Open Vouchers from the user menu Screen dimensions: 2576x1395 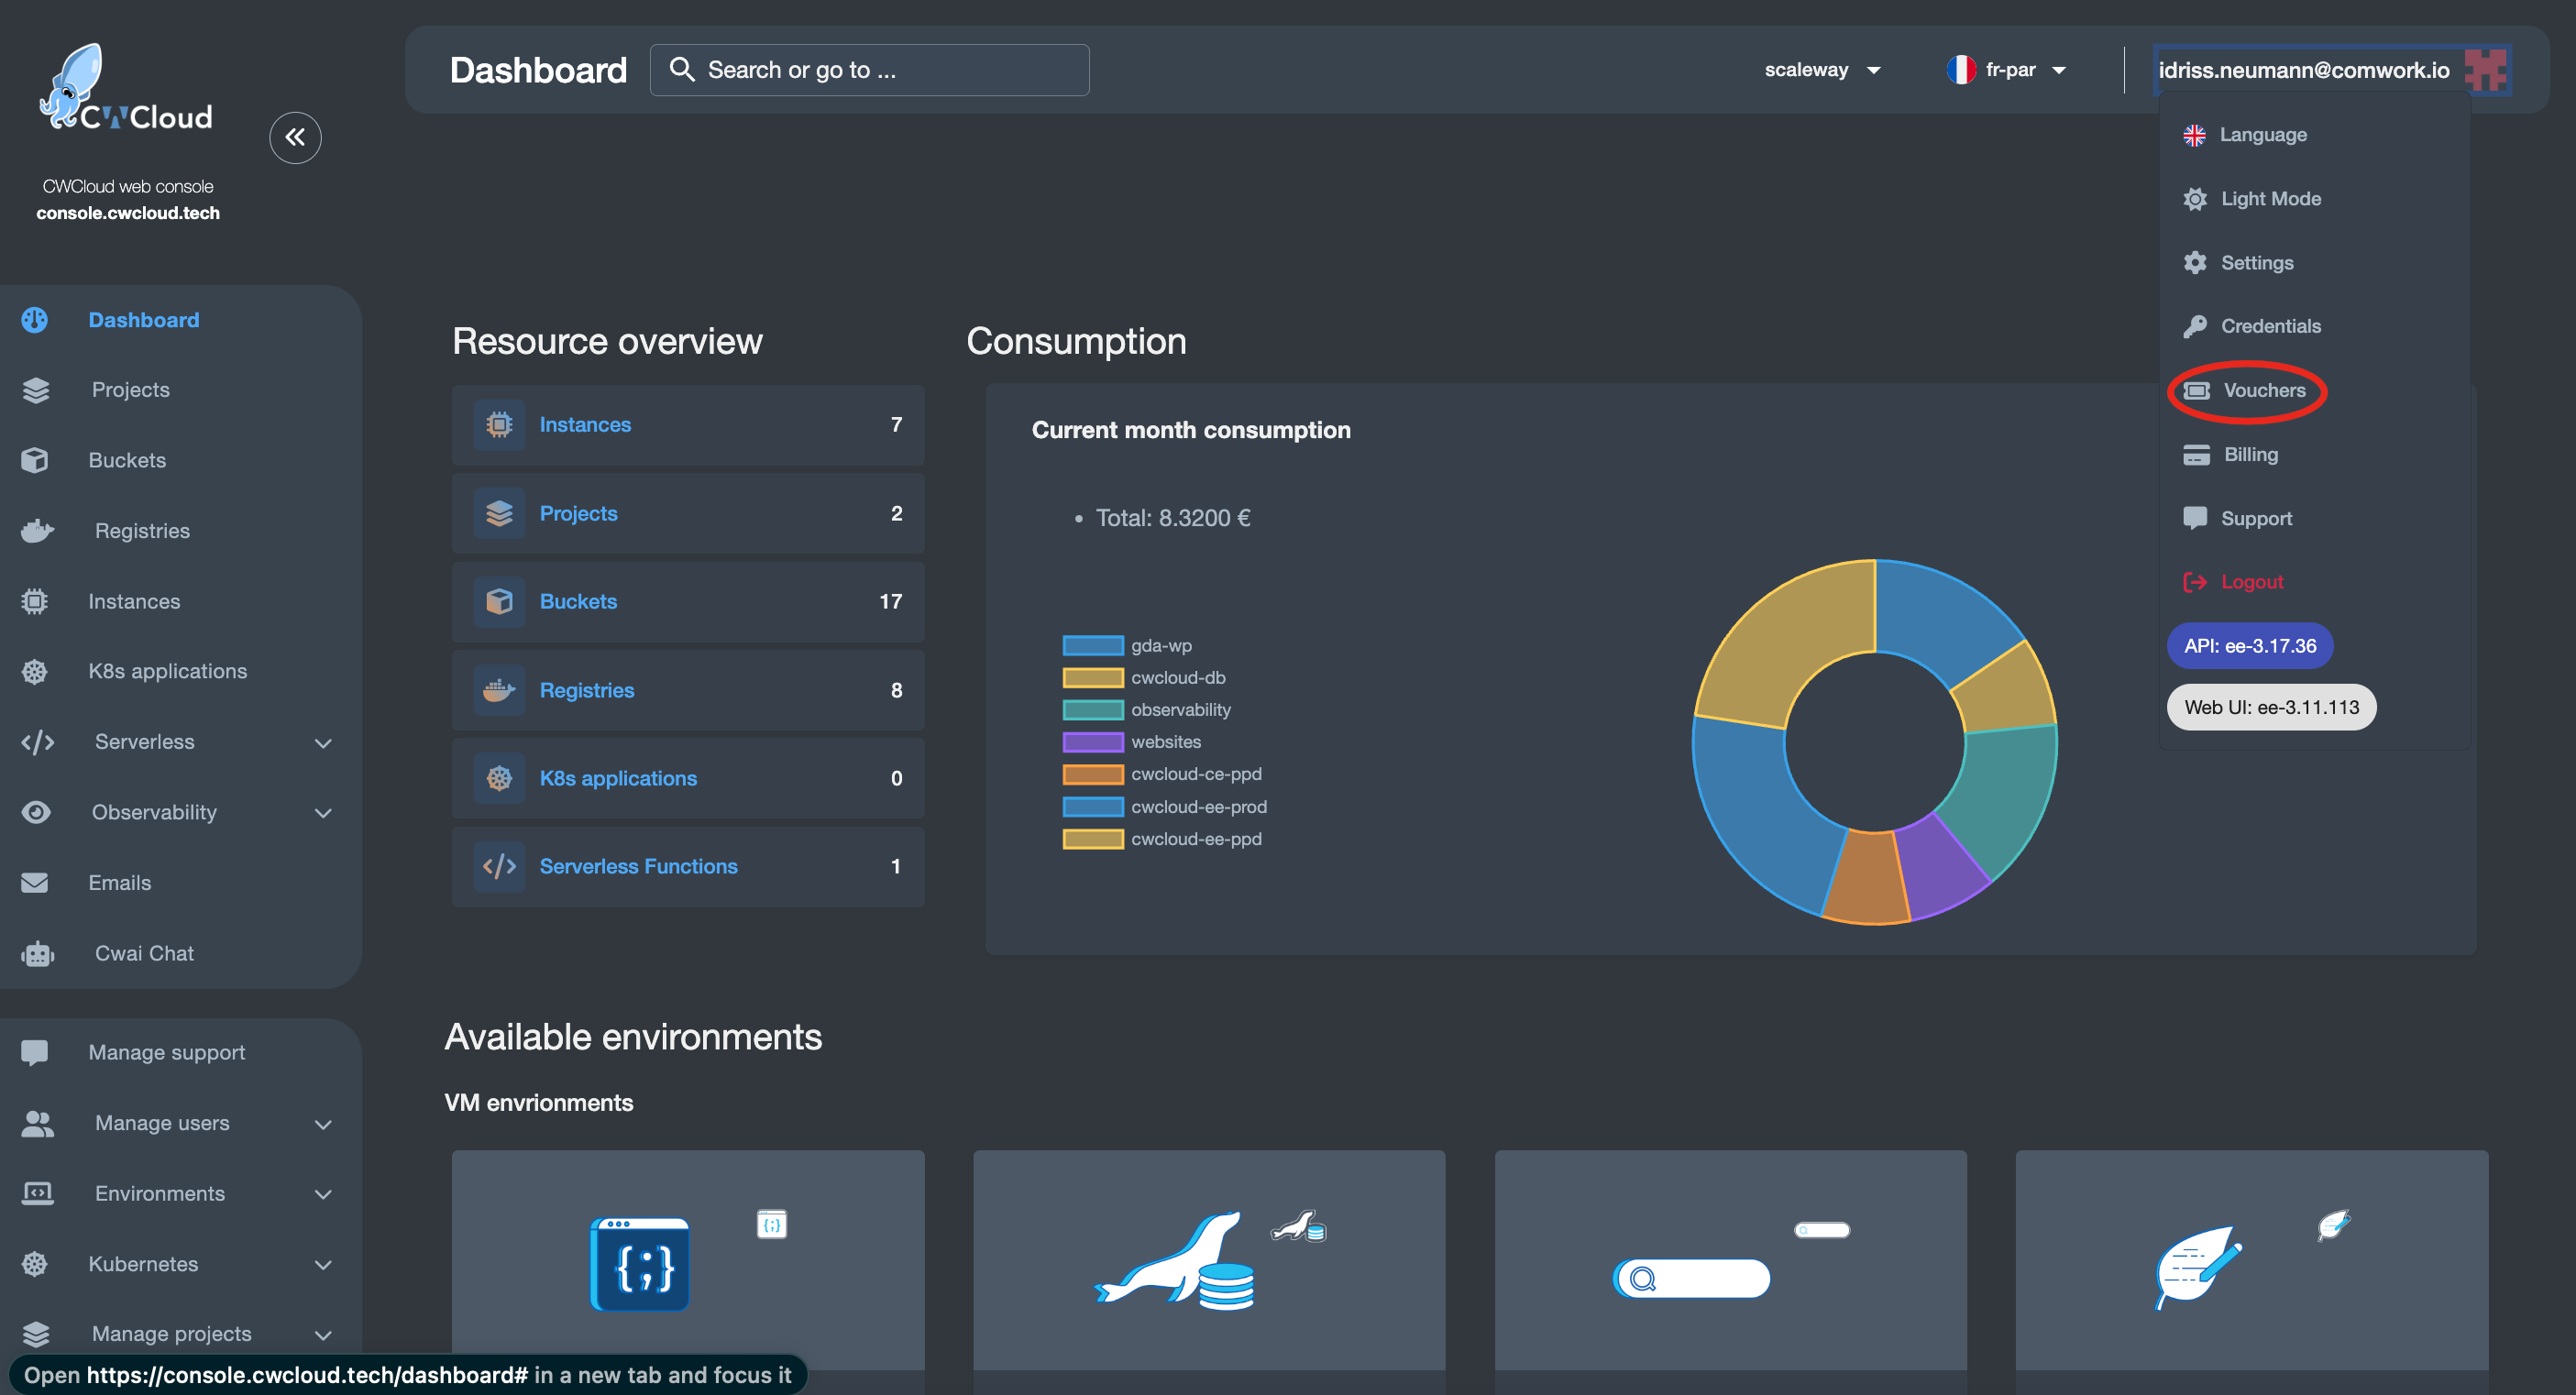(x=2246, y=391)
